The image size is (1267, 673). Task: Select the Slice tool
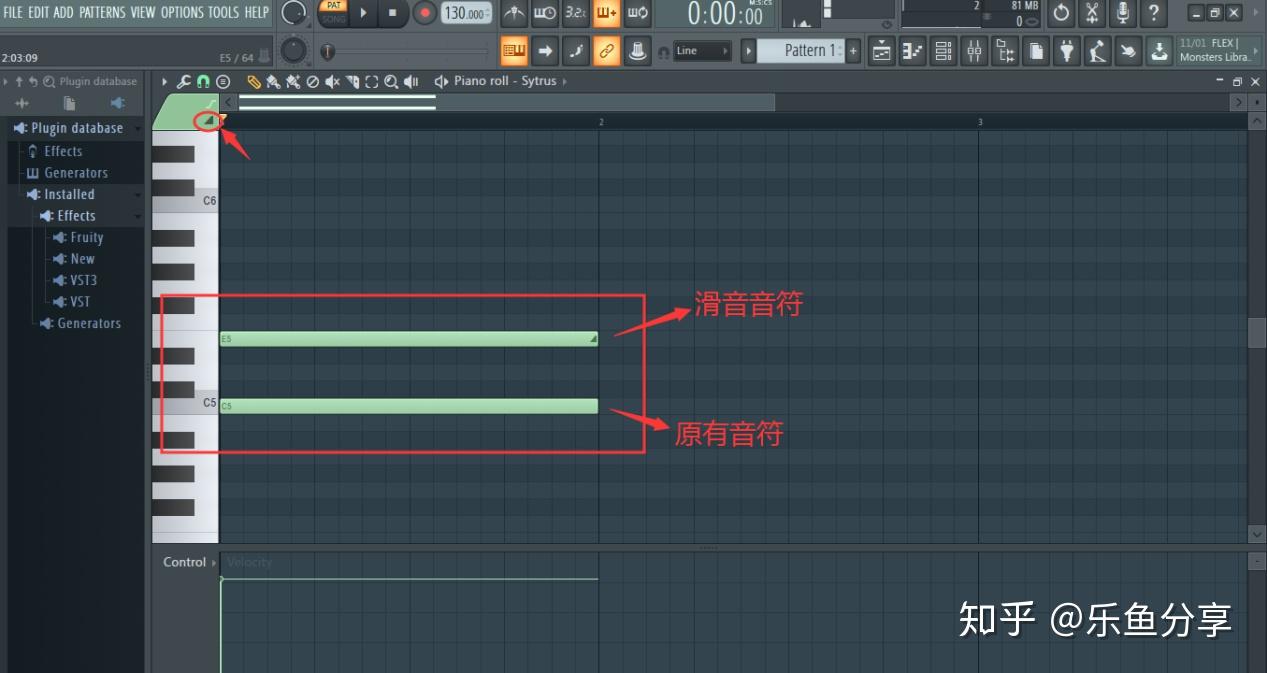[x=352, y=81]
